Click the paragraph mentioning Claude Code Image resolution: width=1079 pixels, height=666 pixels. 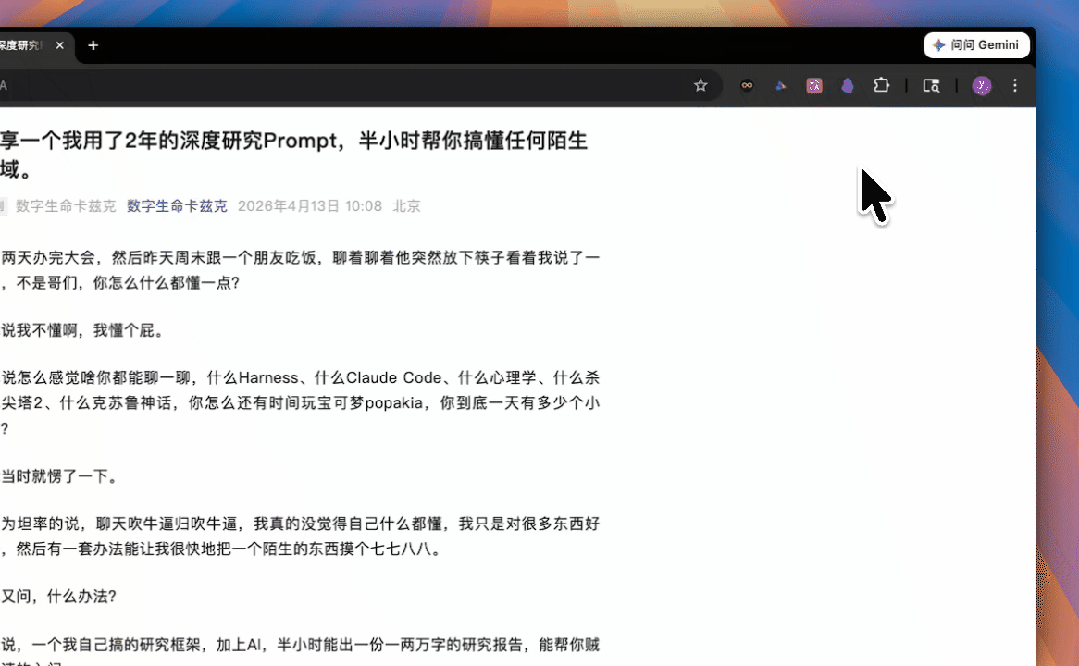click(300, 402)
